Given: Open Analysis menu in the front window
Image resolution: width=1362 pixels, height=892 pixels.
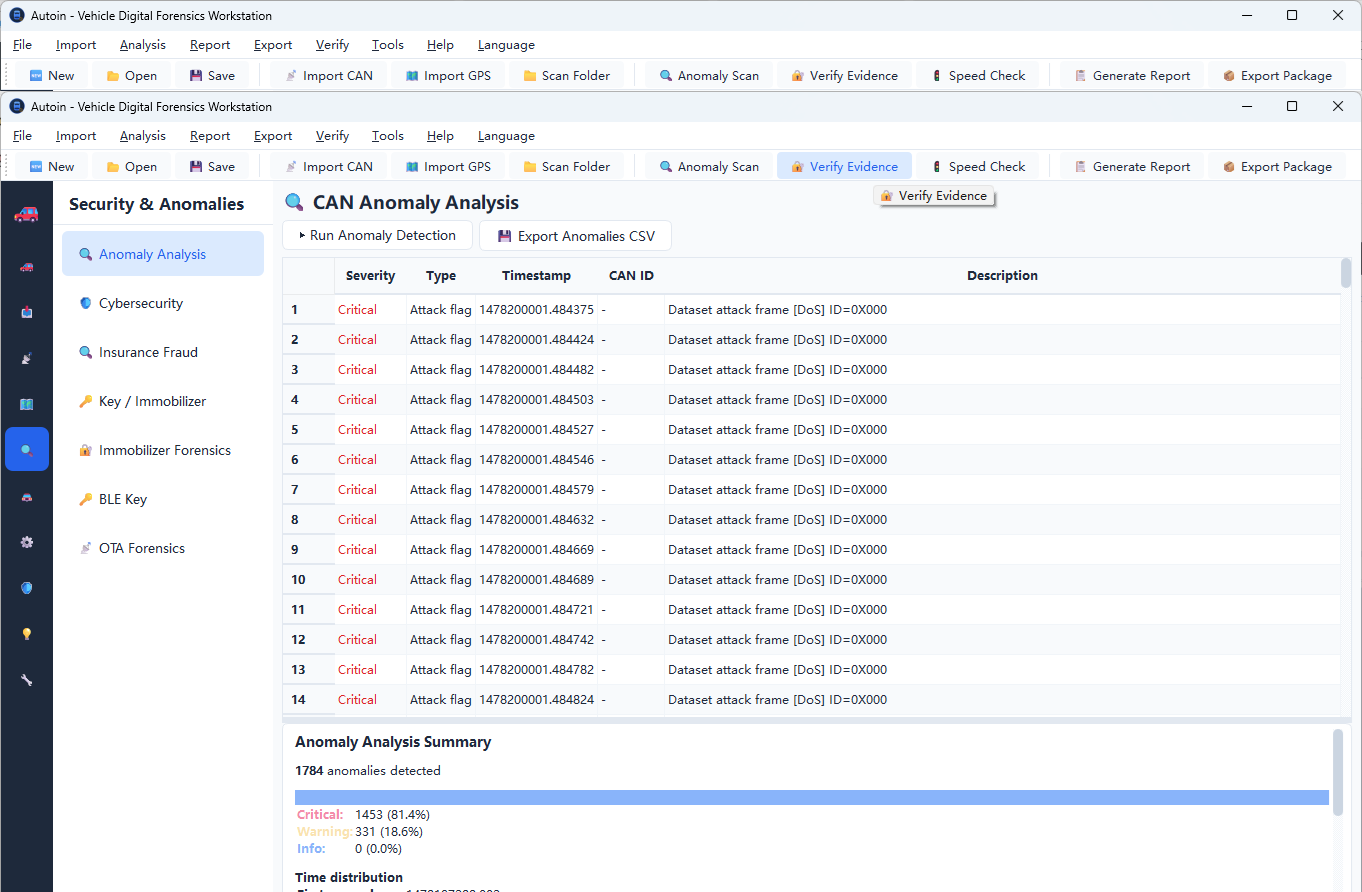Looking at the screenshot, I should click(143, 136).
